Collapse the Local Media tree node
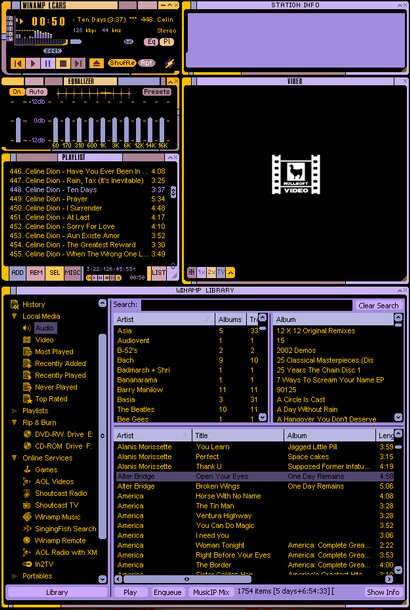410x610 pixels. click(x=15, y=316)
